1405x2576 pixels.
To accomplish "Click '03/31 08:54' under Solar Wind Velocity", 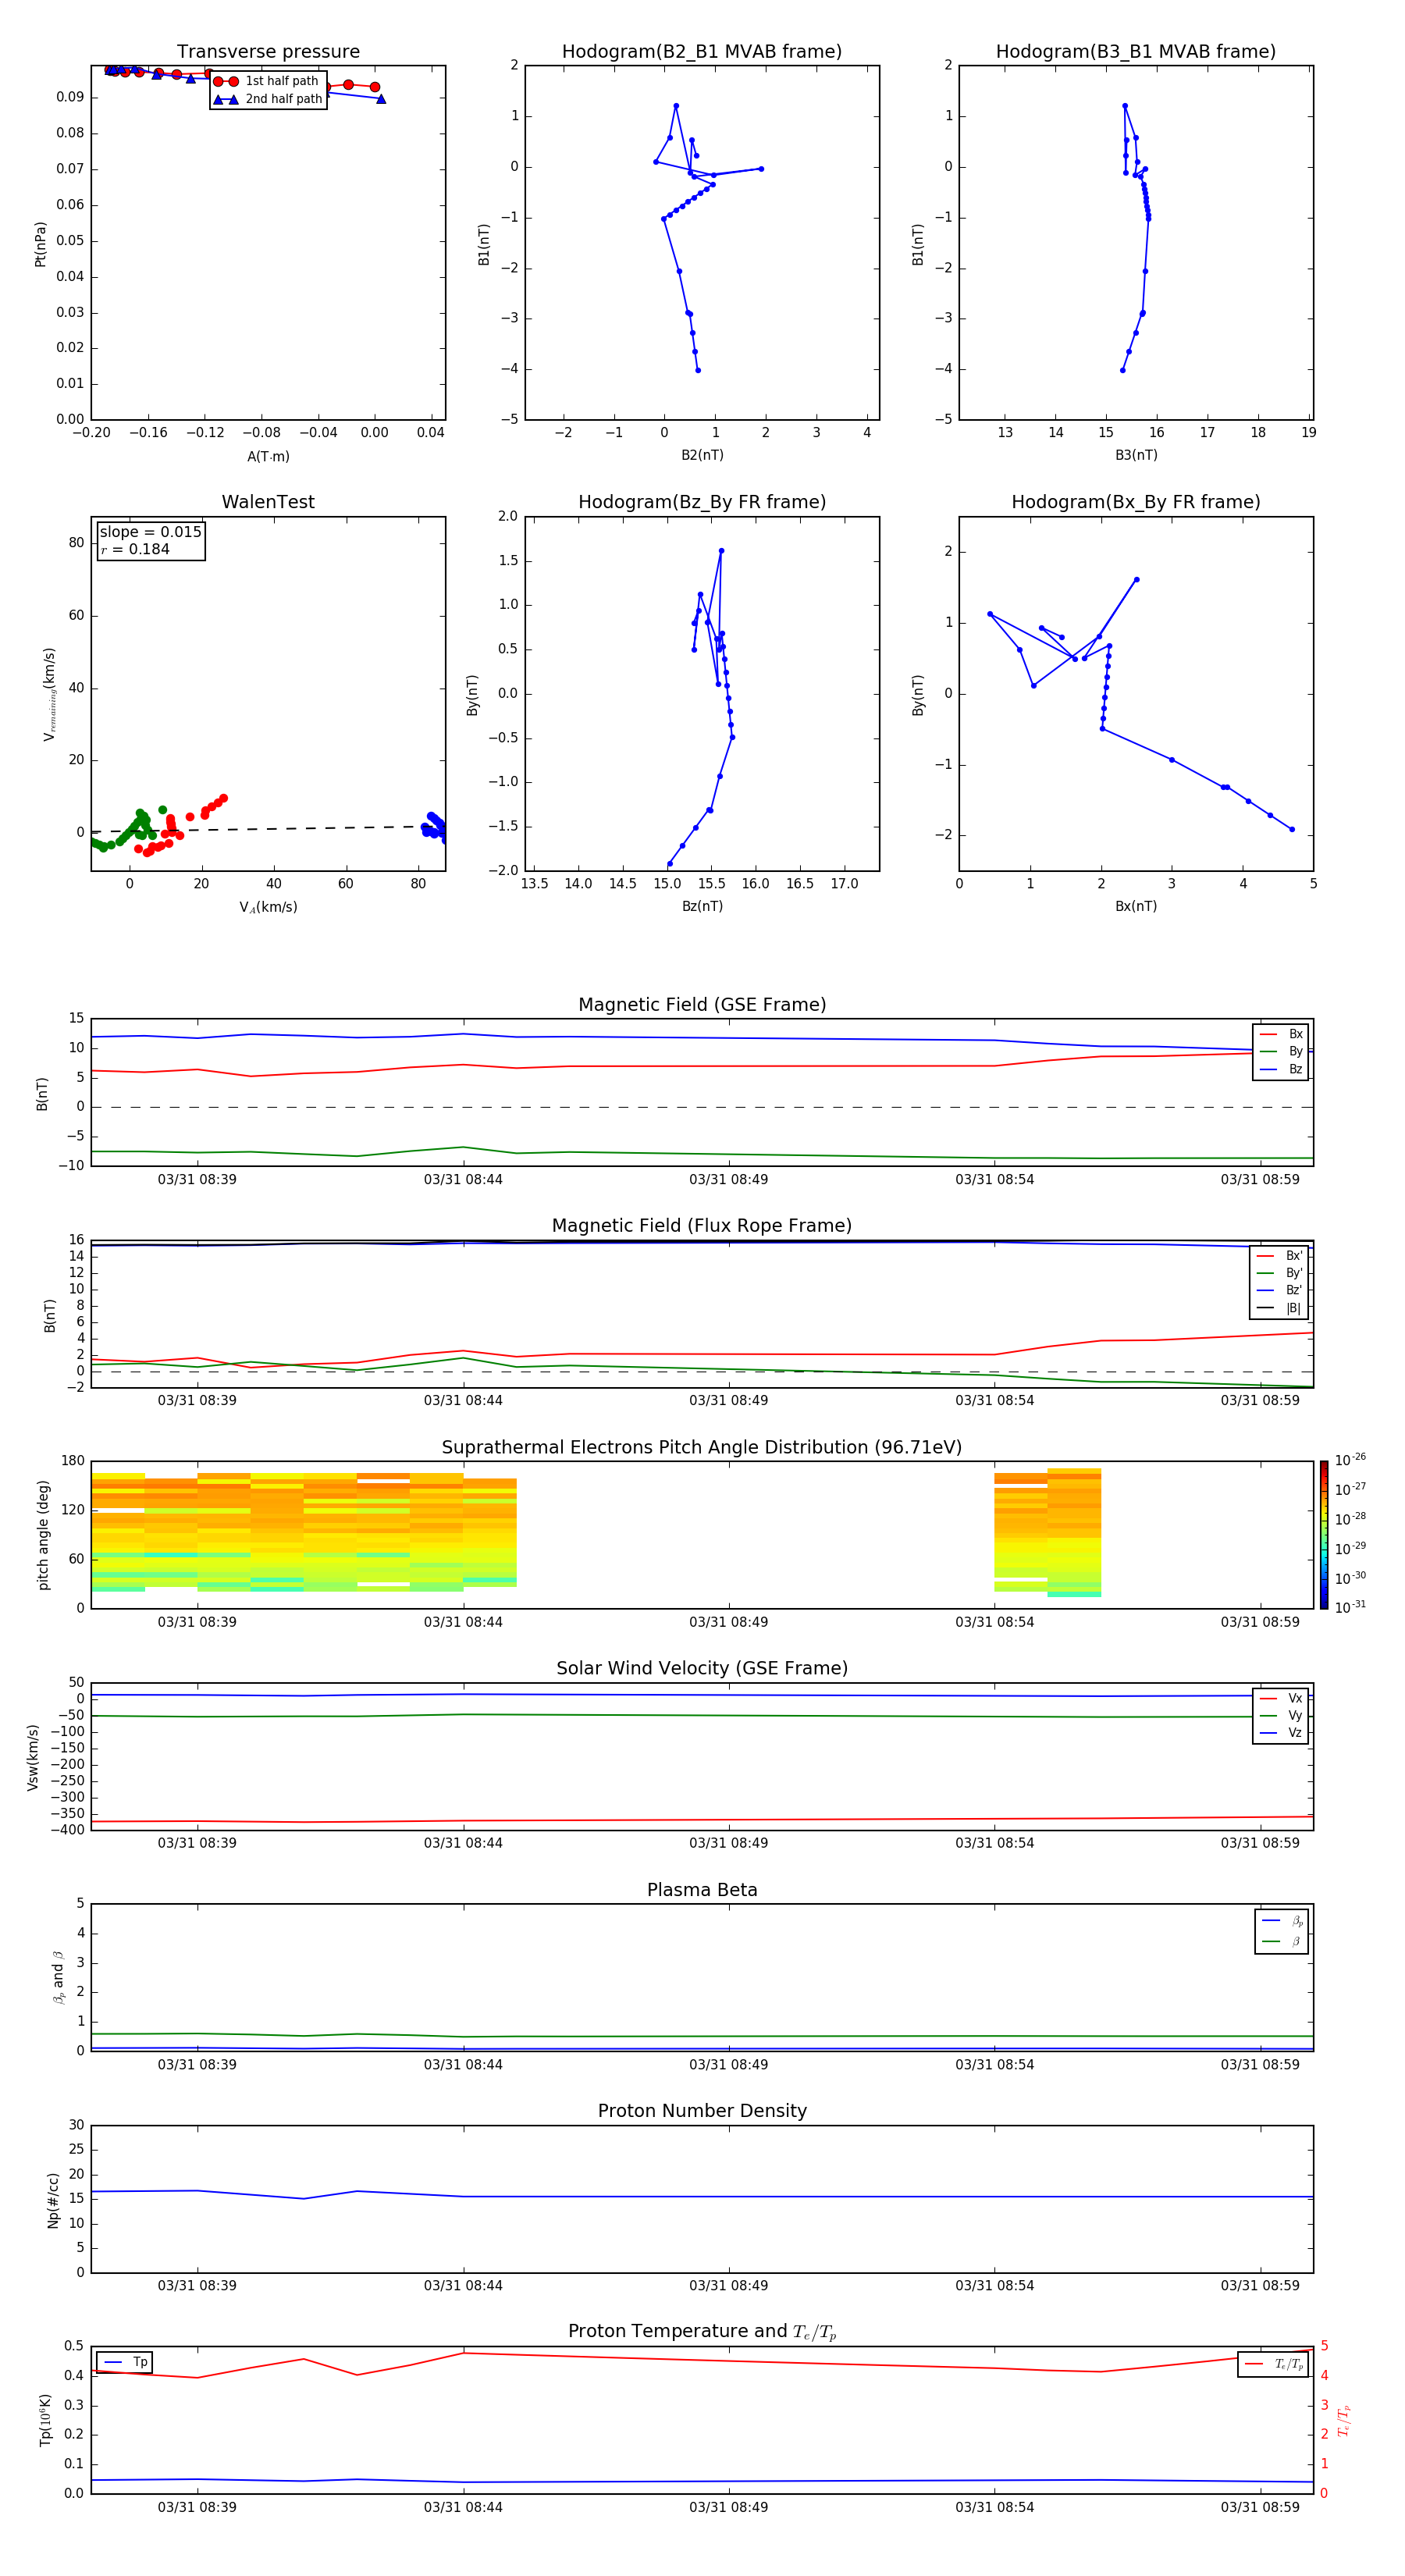I will coord(994,1843).
